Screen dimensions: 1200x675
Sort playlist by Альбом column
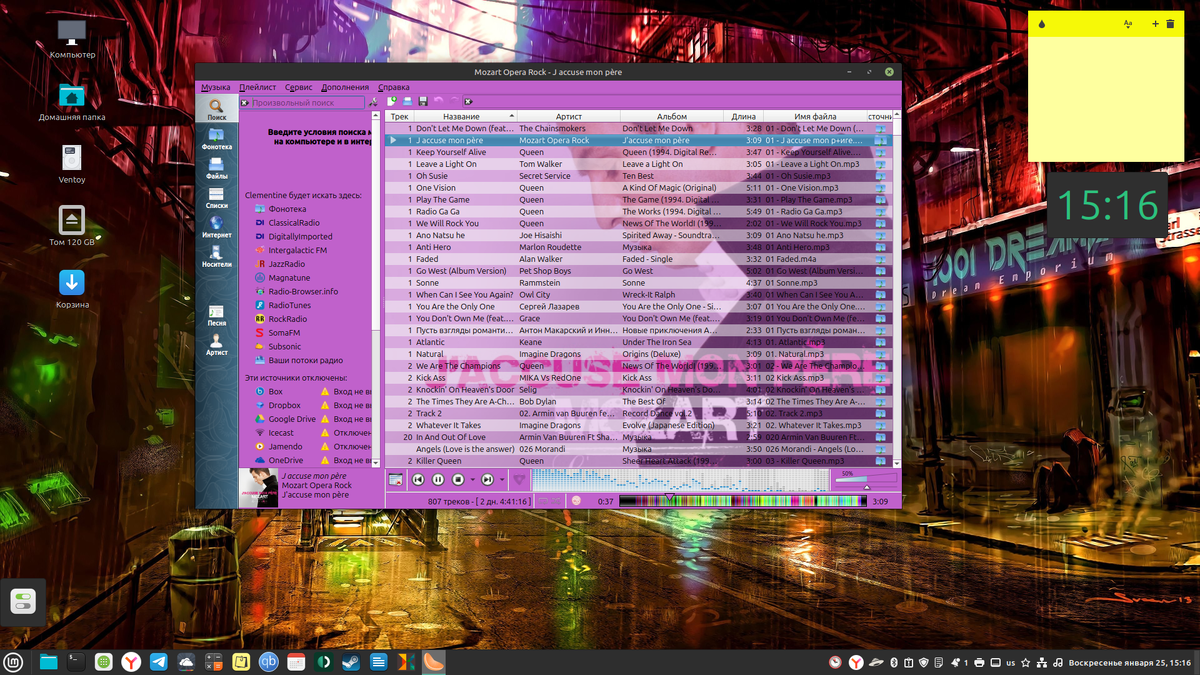672,117
